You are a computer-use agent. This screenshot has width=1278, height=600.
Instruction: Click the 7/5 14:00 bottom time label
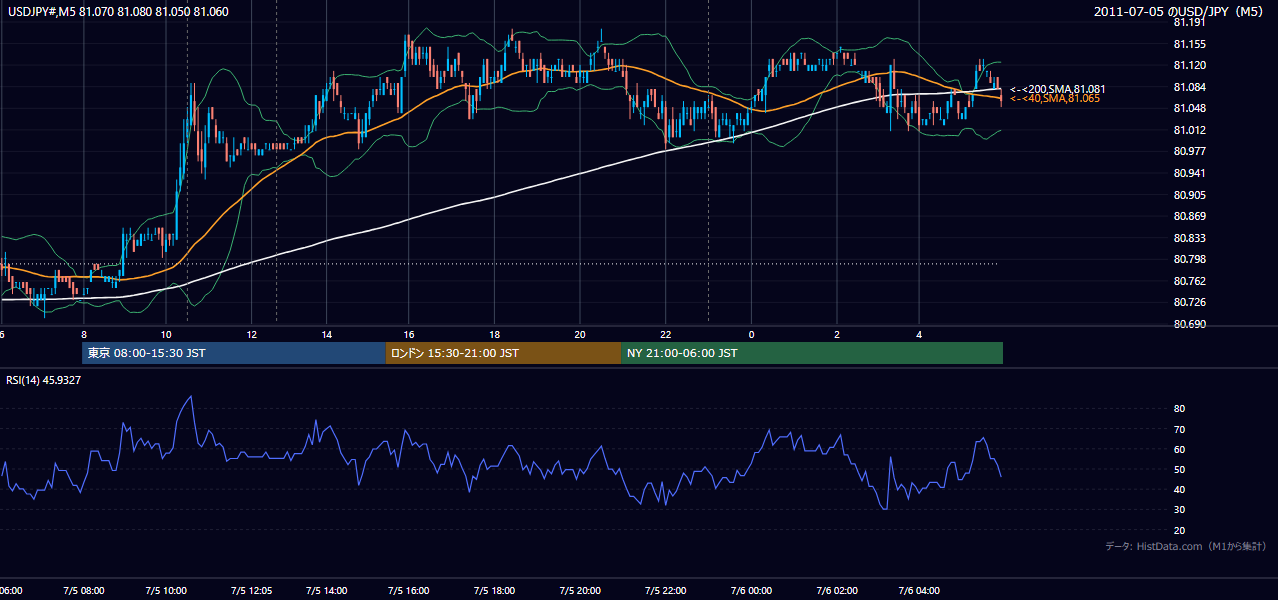point(325,591)
